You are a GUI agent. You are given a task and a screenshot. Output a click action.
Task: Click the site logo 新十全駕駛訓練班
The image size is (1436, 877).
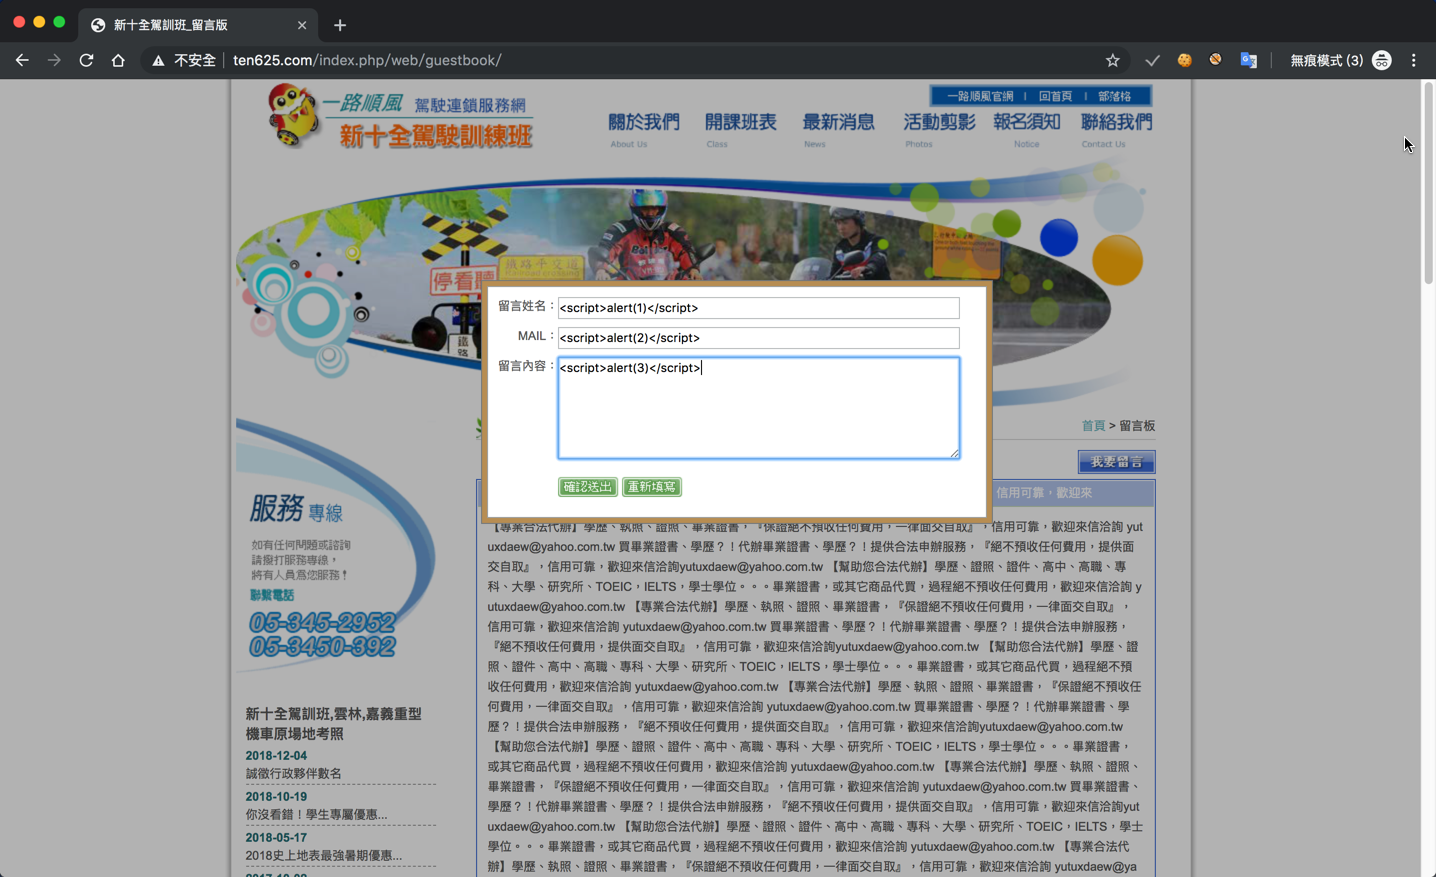(x=400, y=118)
